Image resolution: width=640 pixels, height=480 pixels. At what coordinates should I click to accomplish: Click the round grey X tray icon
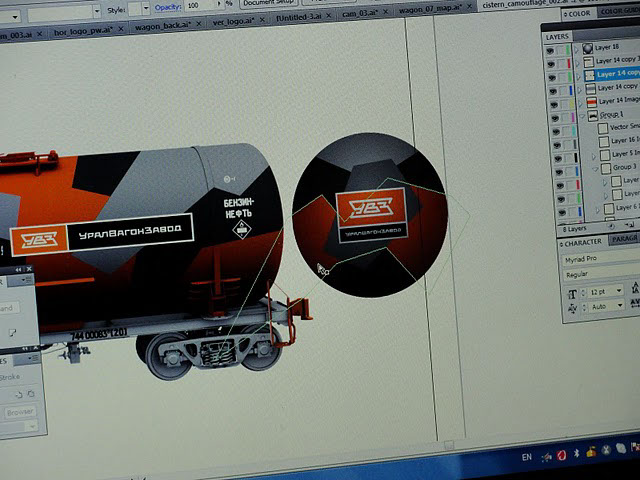pyautogui.click(x=606, y=450)
